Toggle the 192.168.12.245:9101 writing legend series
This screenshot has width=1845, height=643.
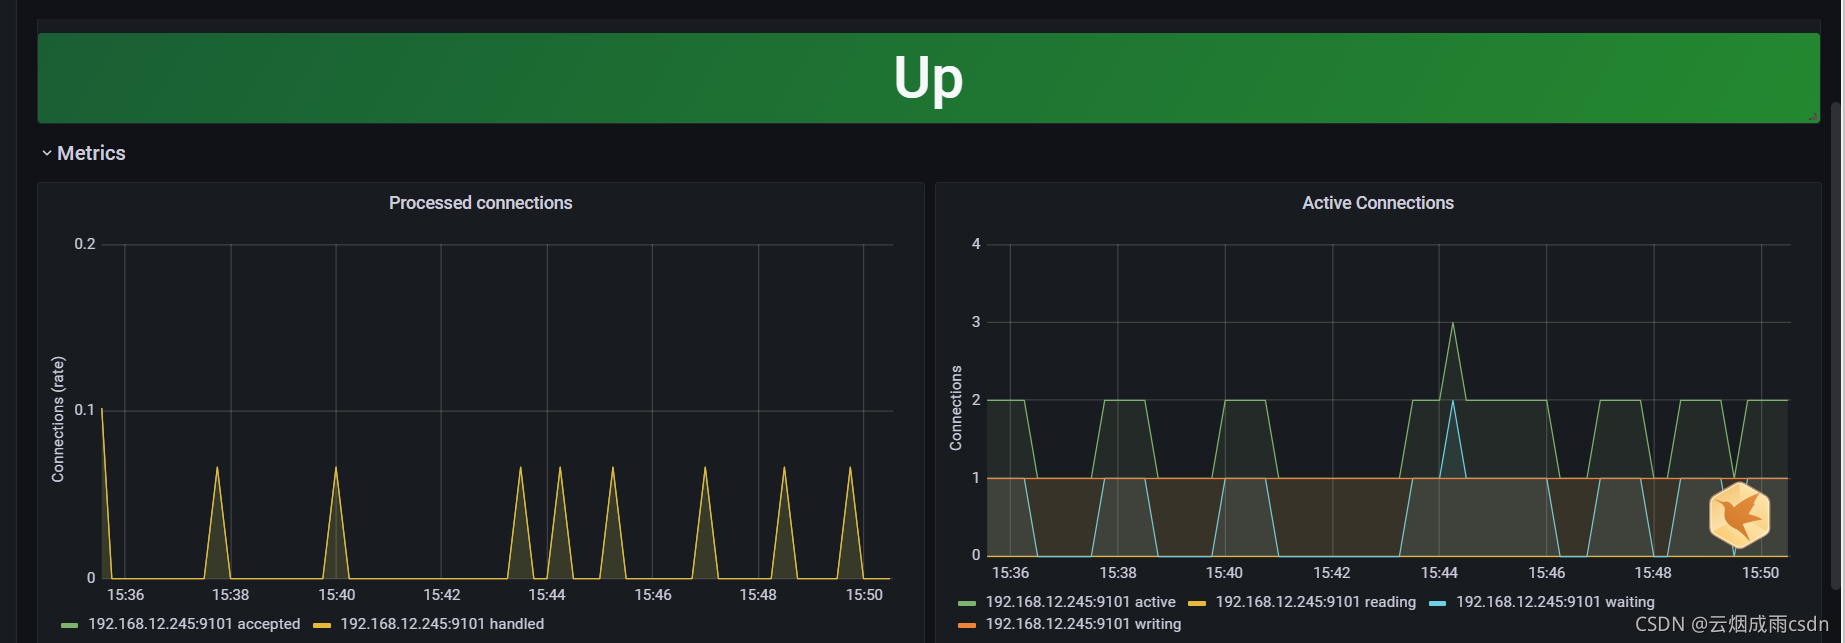(1083, 624)
